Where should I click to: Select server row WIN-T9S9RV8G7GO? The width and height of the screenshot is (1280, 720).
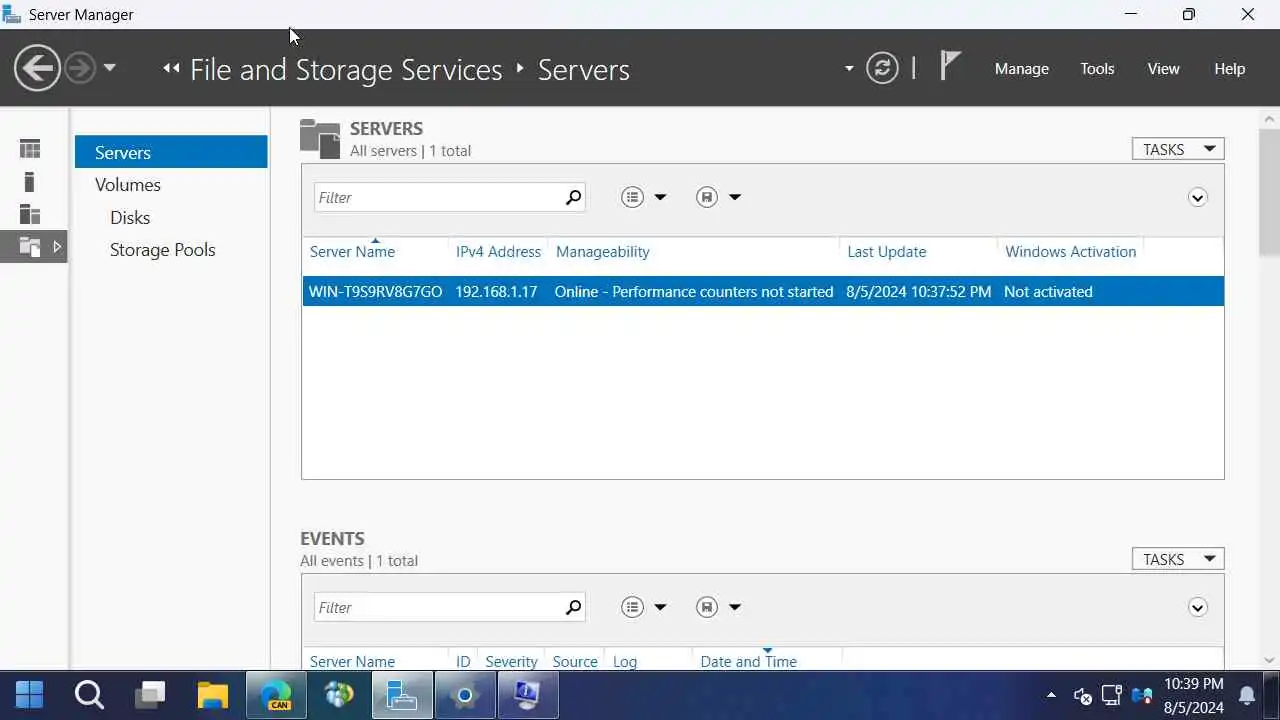[x=763, y=291]
